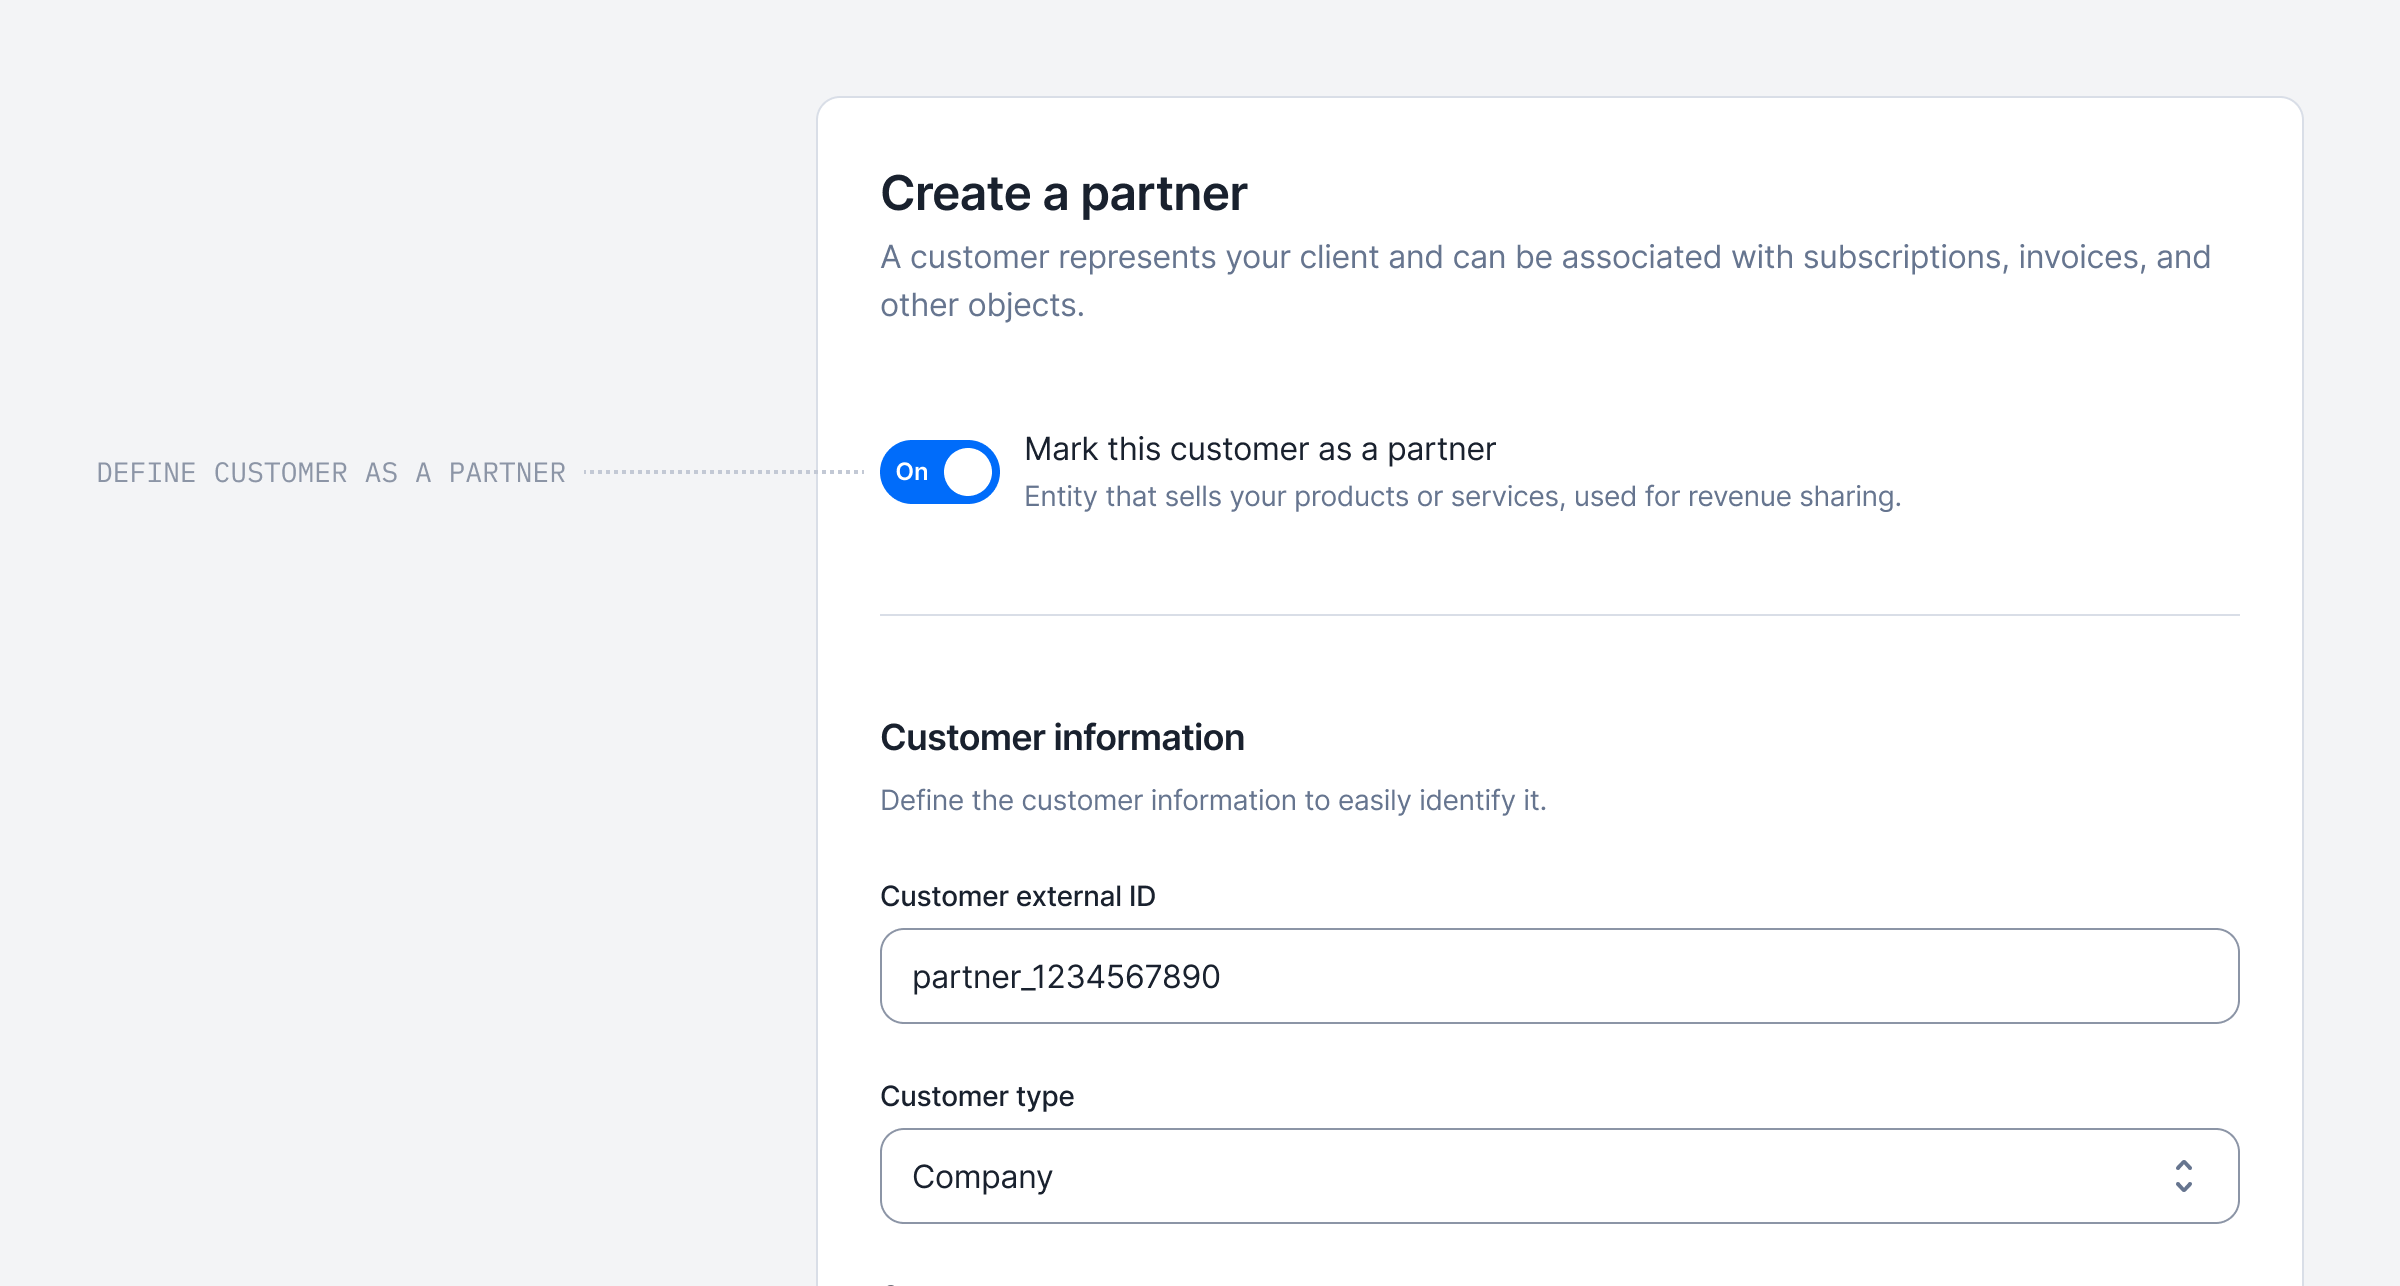Click the horizontal divider under the toggle section
The width and height of the screenshot is (2400, 1286).
coord(1558,615)
